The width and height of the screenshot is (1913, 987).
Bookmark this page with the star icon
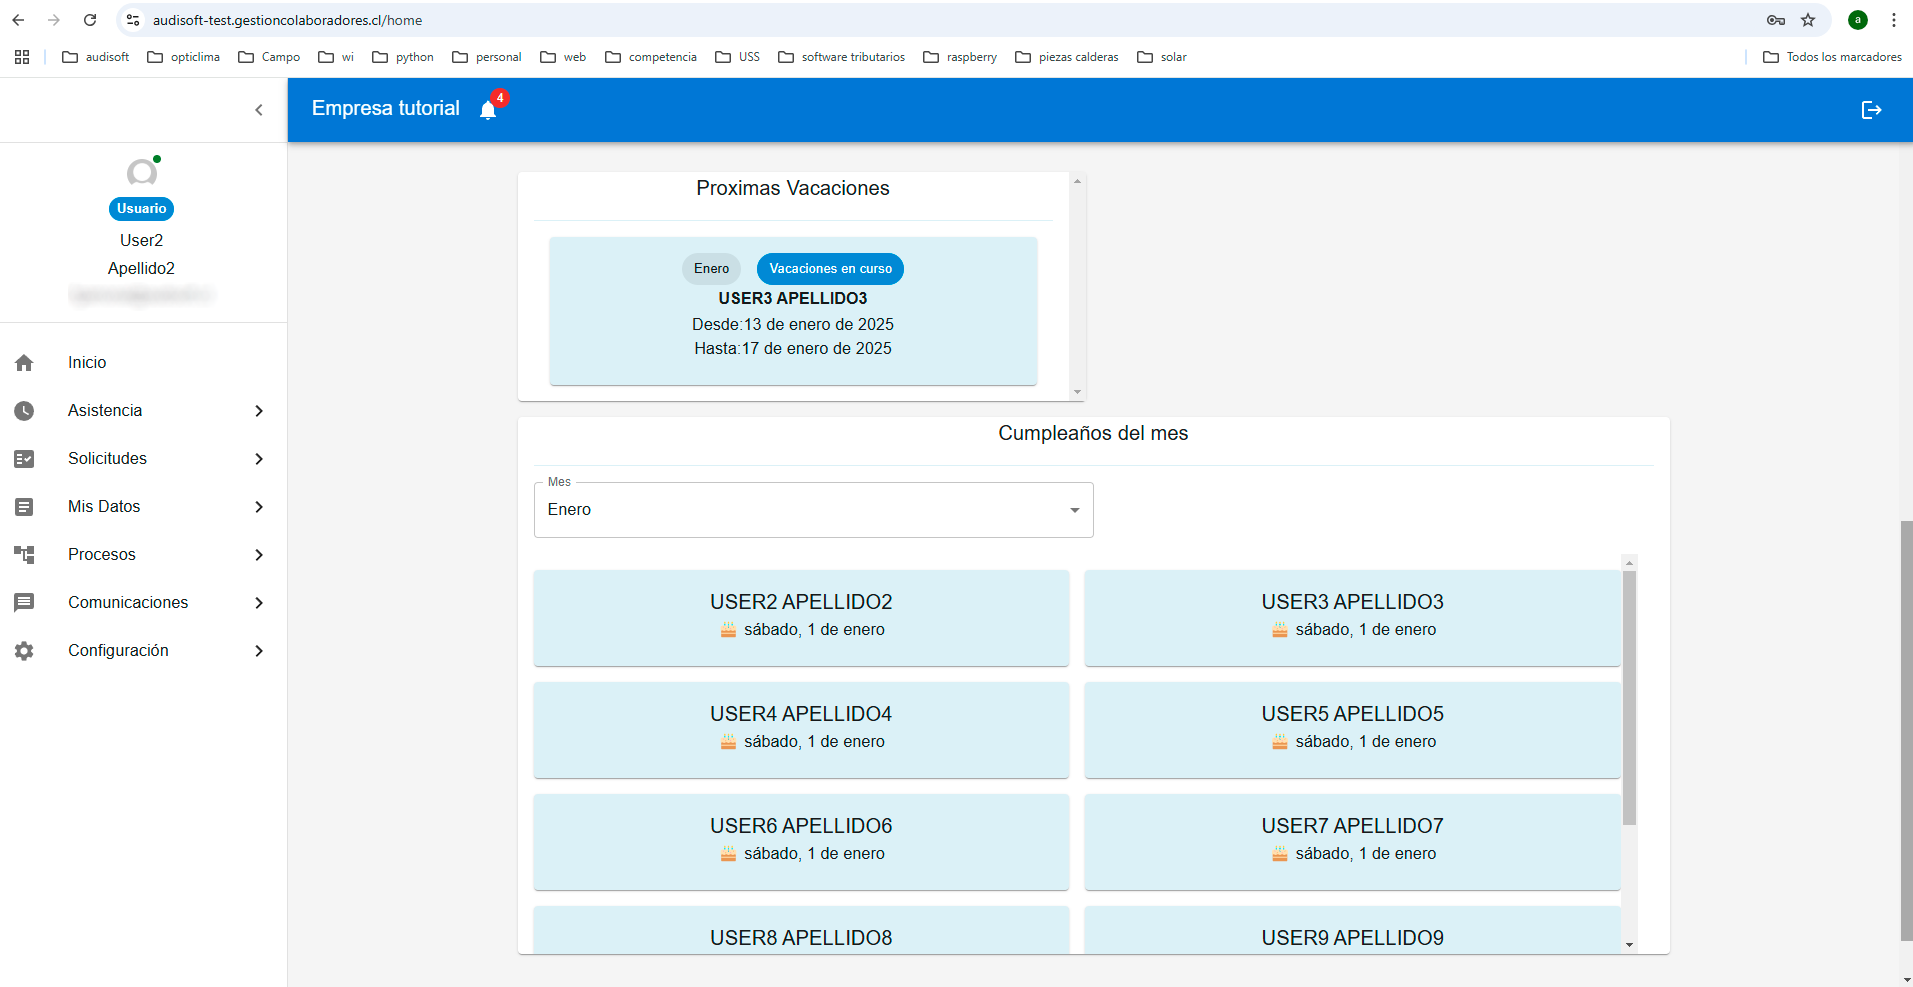pos(1808,20)
